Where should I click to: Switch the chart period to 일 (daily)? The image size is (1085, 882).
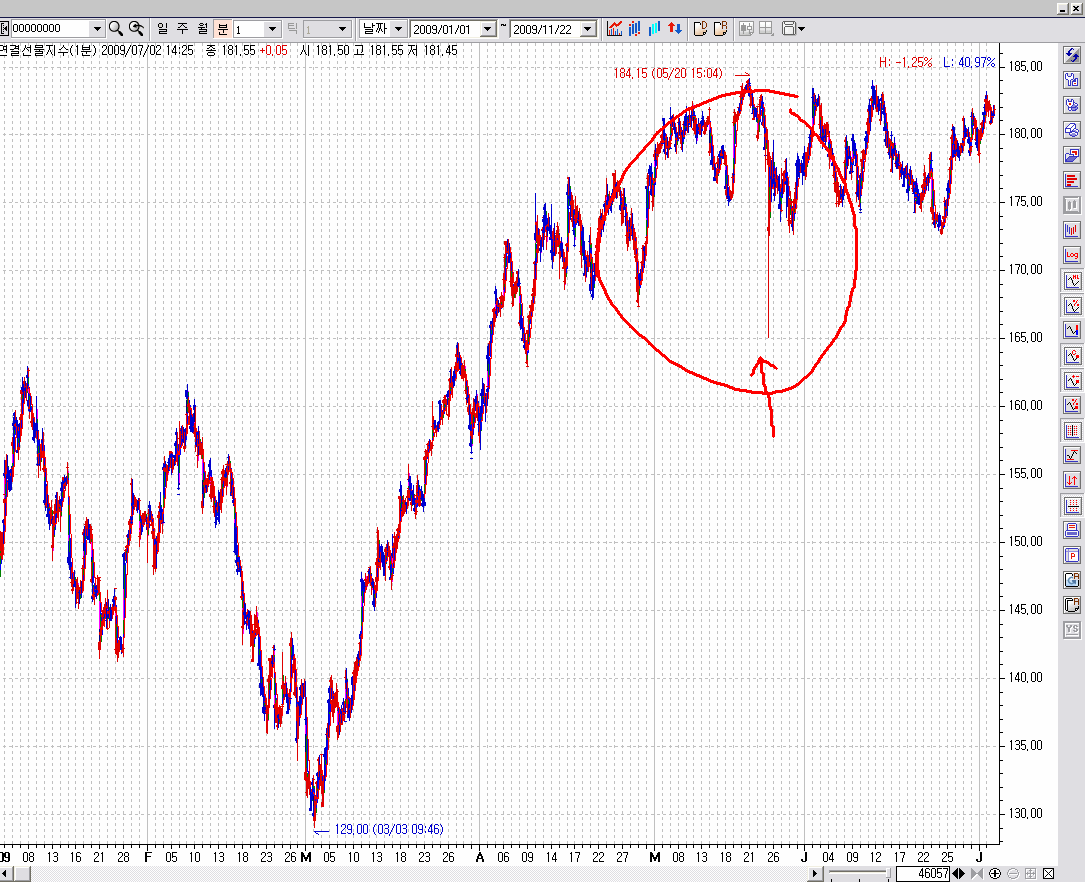pos(163,29)
